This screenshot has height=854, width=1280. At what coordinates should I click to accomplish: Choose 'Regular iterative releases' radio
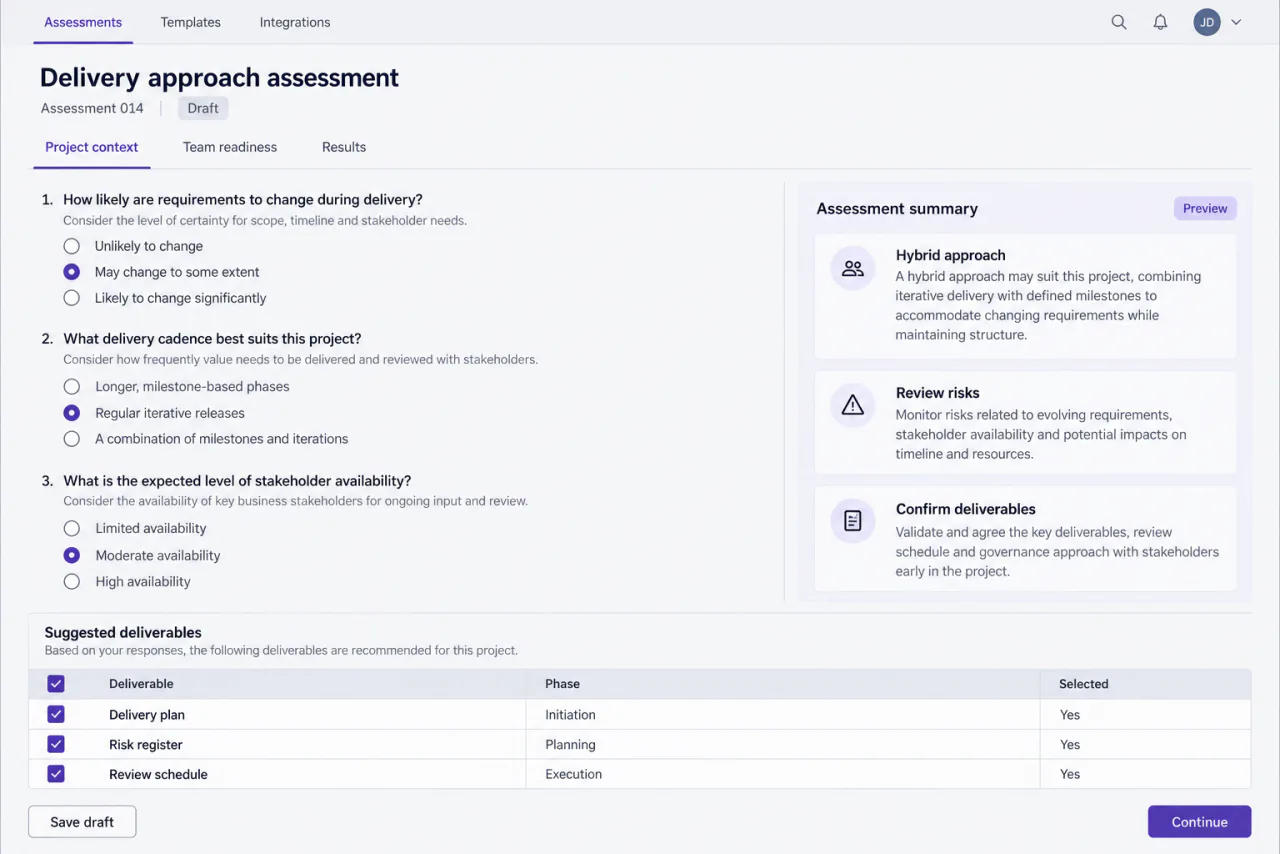[71, 413]
